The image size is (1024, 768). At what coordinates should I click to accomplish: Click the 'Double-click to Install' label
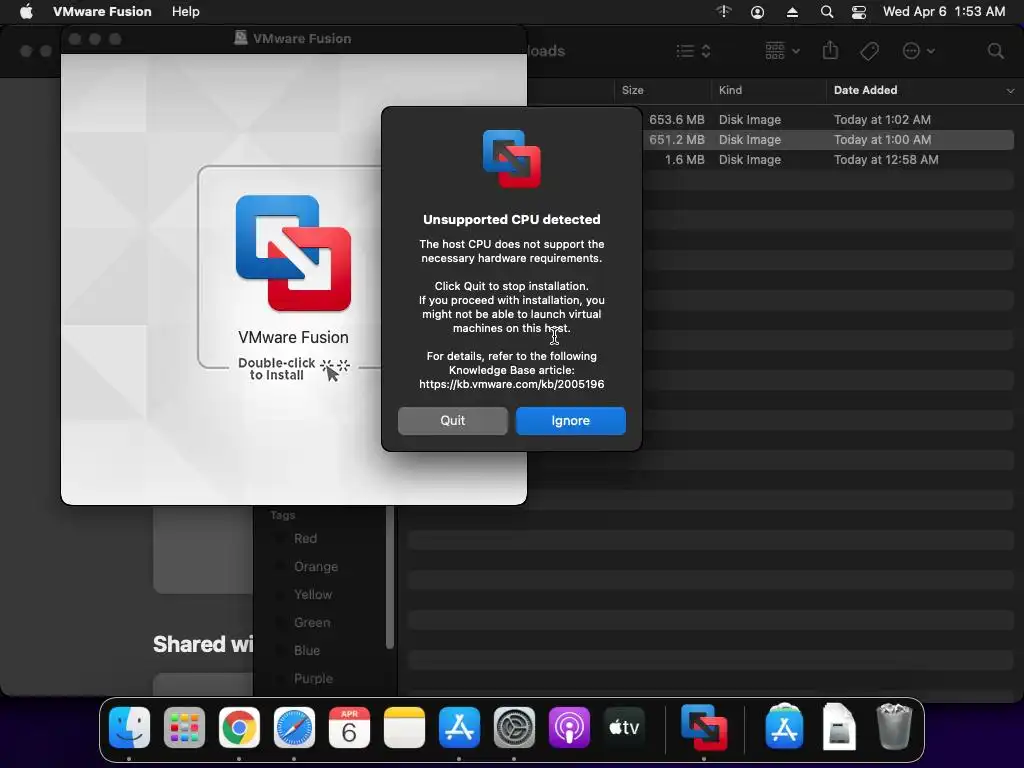coord(277,369)
